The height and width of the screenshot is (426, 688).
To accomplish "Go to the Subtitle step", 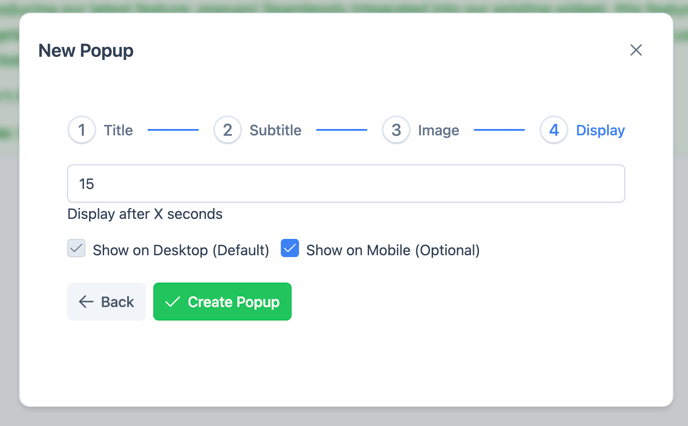I will pyautogui.click(x=275, y=130).
